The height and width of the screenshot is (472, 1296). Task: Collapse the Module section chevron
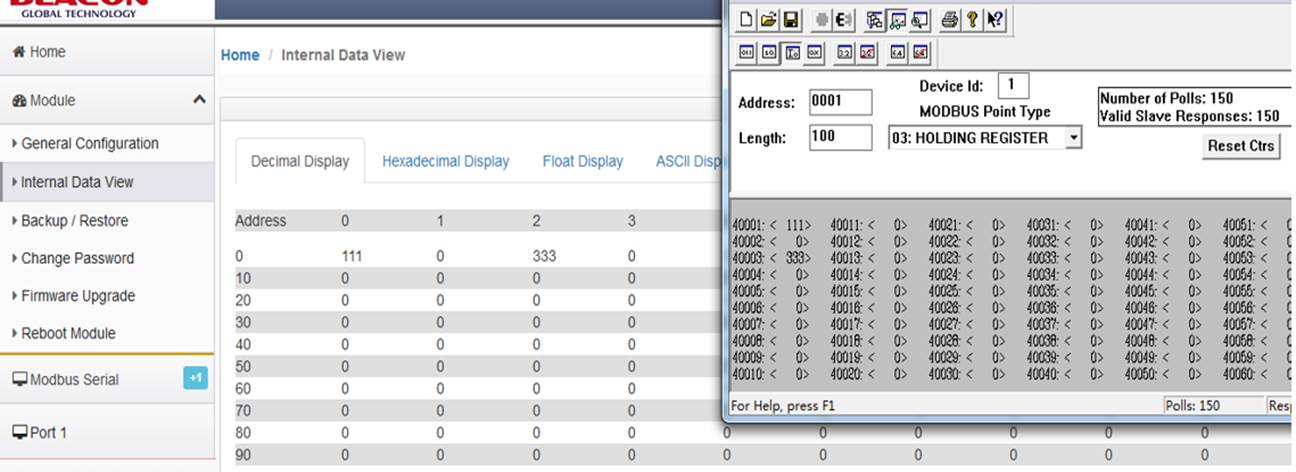199,100
